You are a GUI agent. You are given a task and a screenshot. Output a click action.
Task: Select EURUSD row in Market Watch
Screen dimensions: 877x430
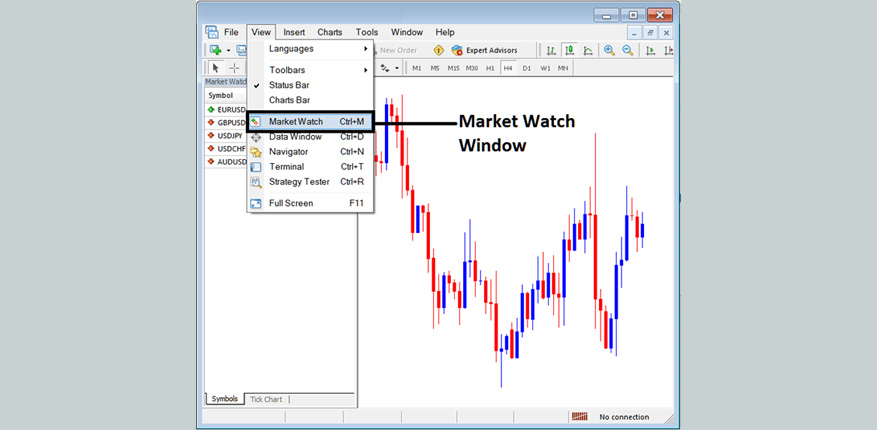232,109
